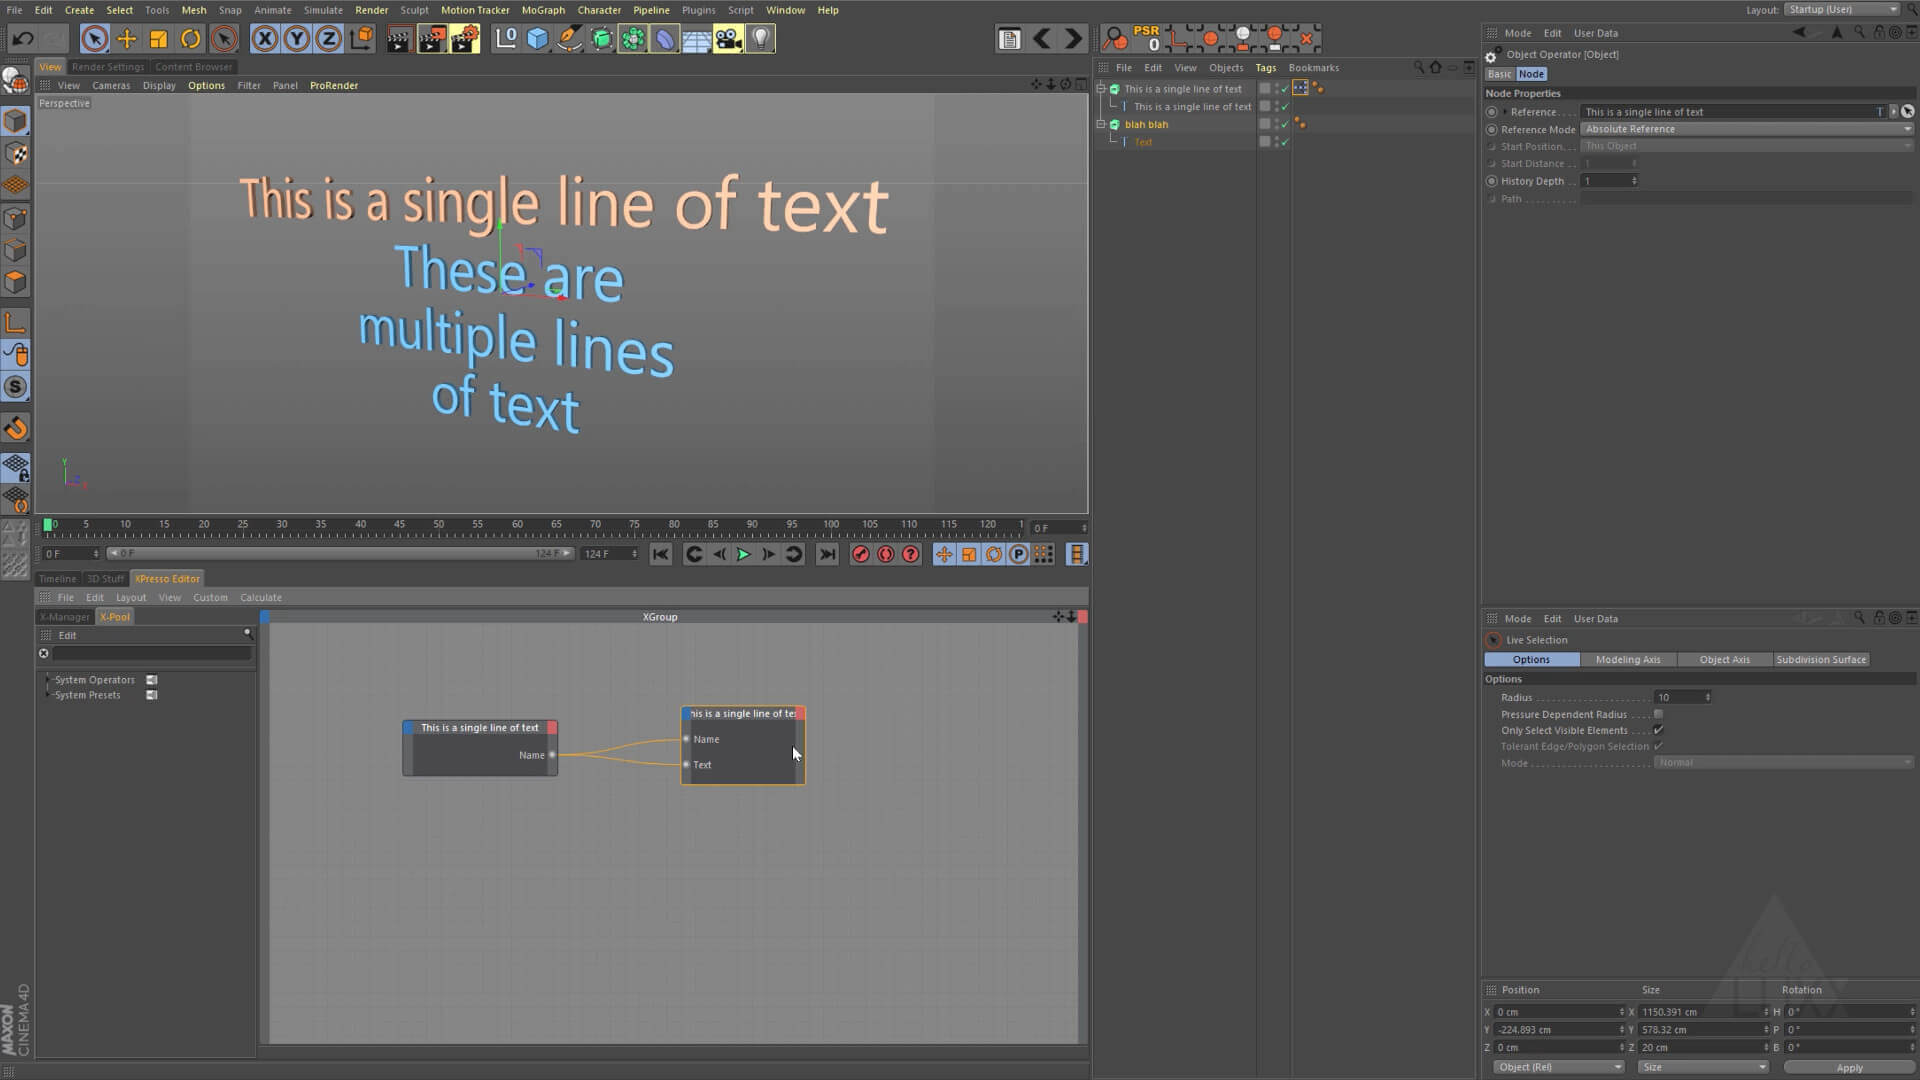Select the Scale tool
This screenshot has width=1920, height=1080.
pyautogui.click(x=158, y=39)
